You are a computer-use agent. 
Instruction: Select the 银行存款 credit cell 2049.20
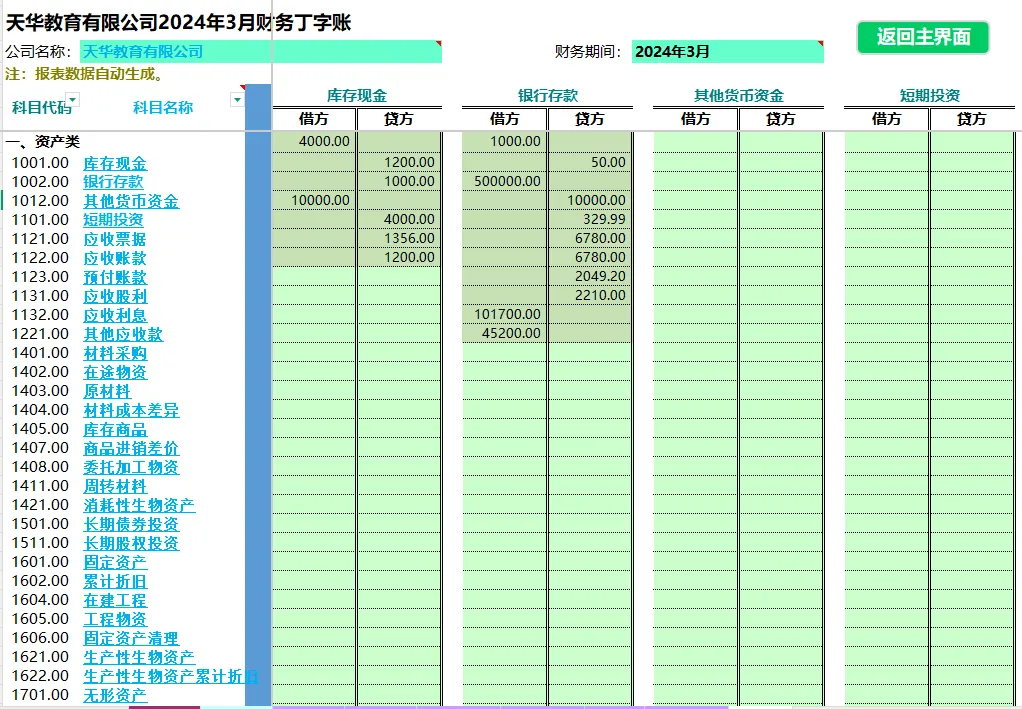(x=590, y=276)
